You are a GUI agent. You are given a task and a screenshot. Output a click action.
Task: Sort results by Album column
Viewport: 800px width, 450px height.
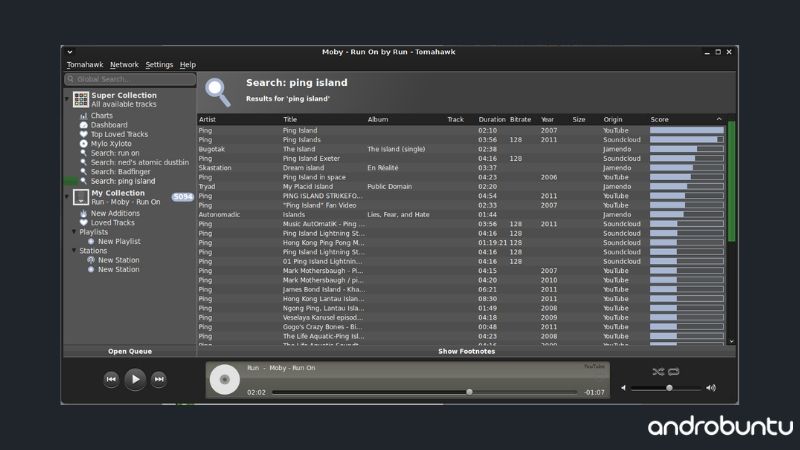[x=378, y=119]
